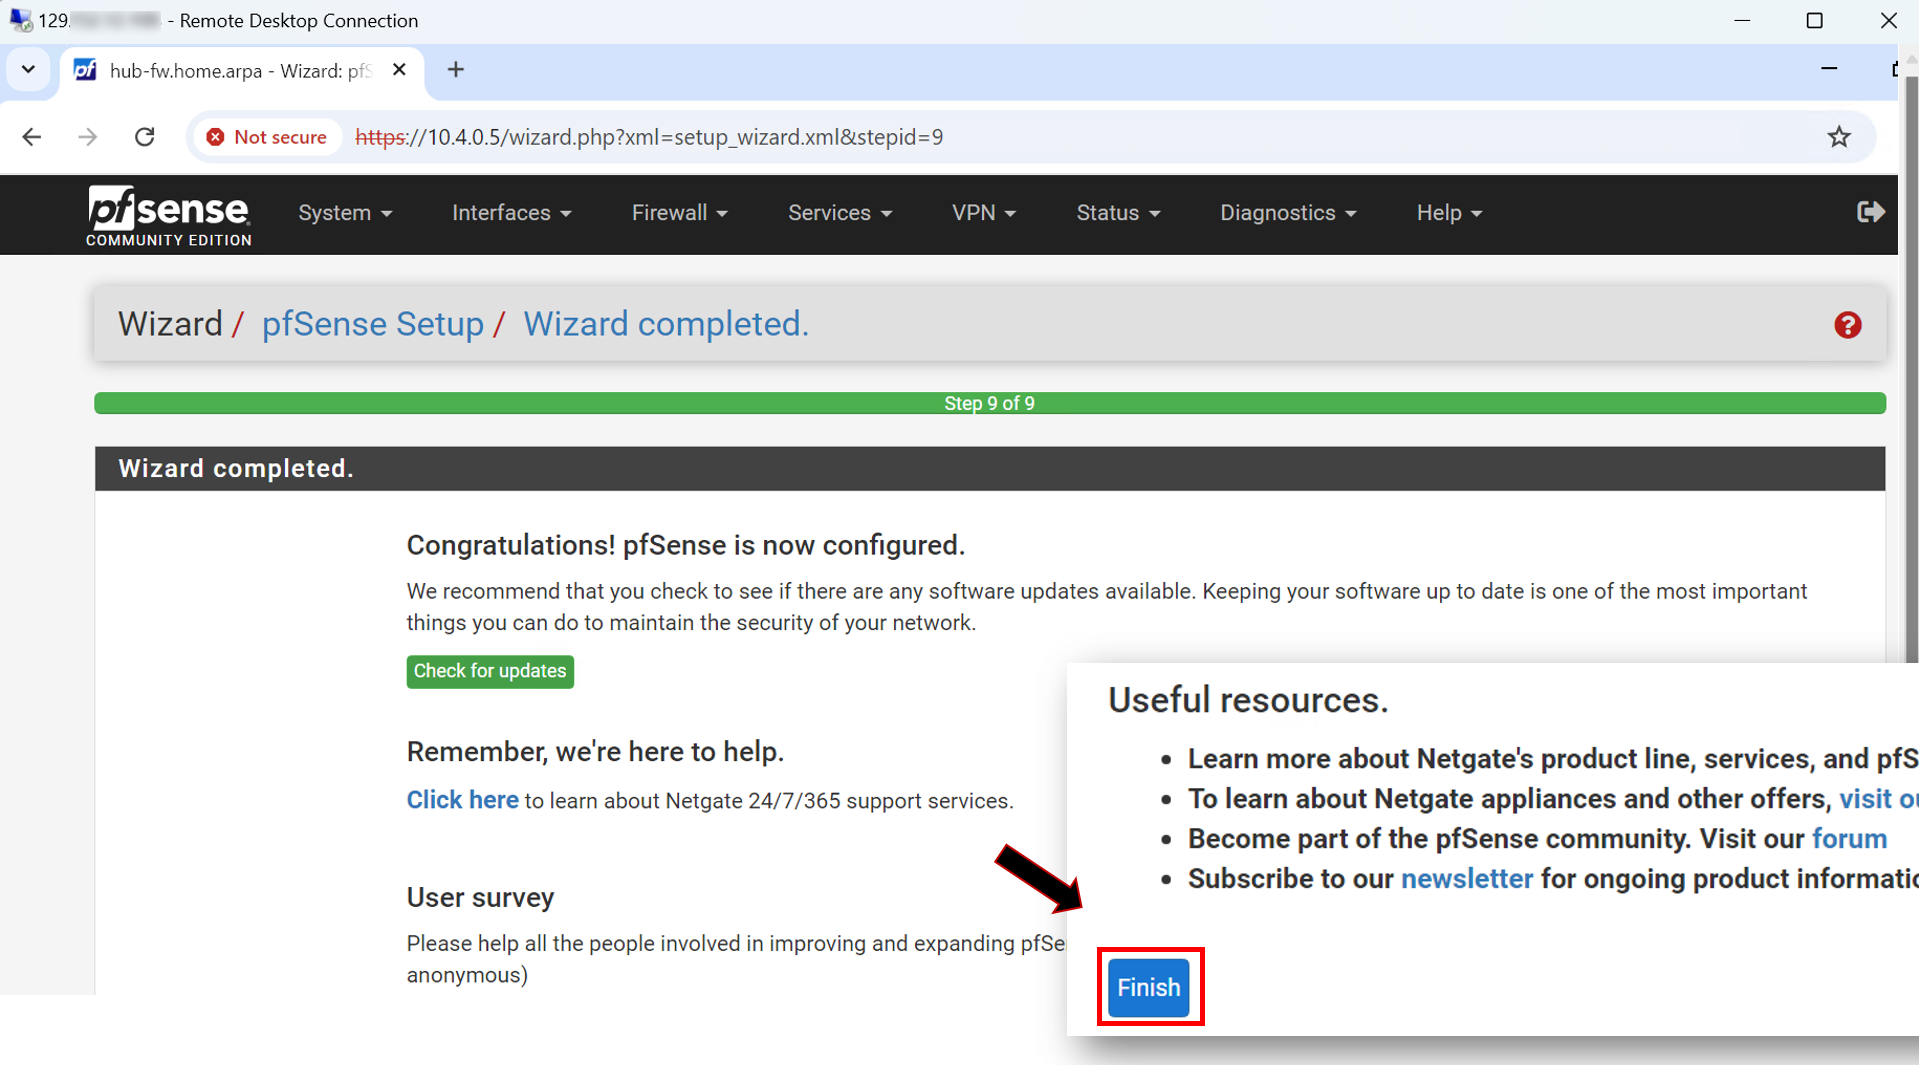
Task: Expand the Diagnostics dropdown
Action: pos(1287,213)
